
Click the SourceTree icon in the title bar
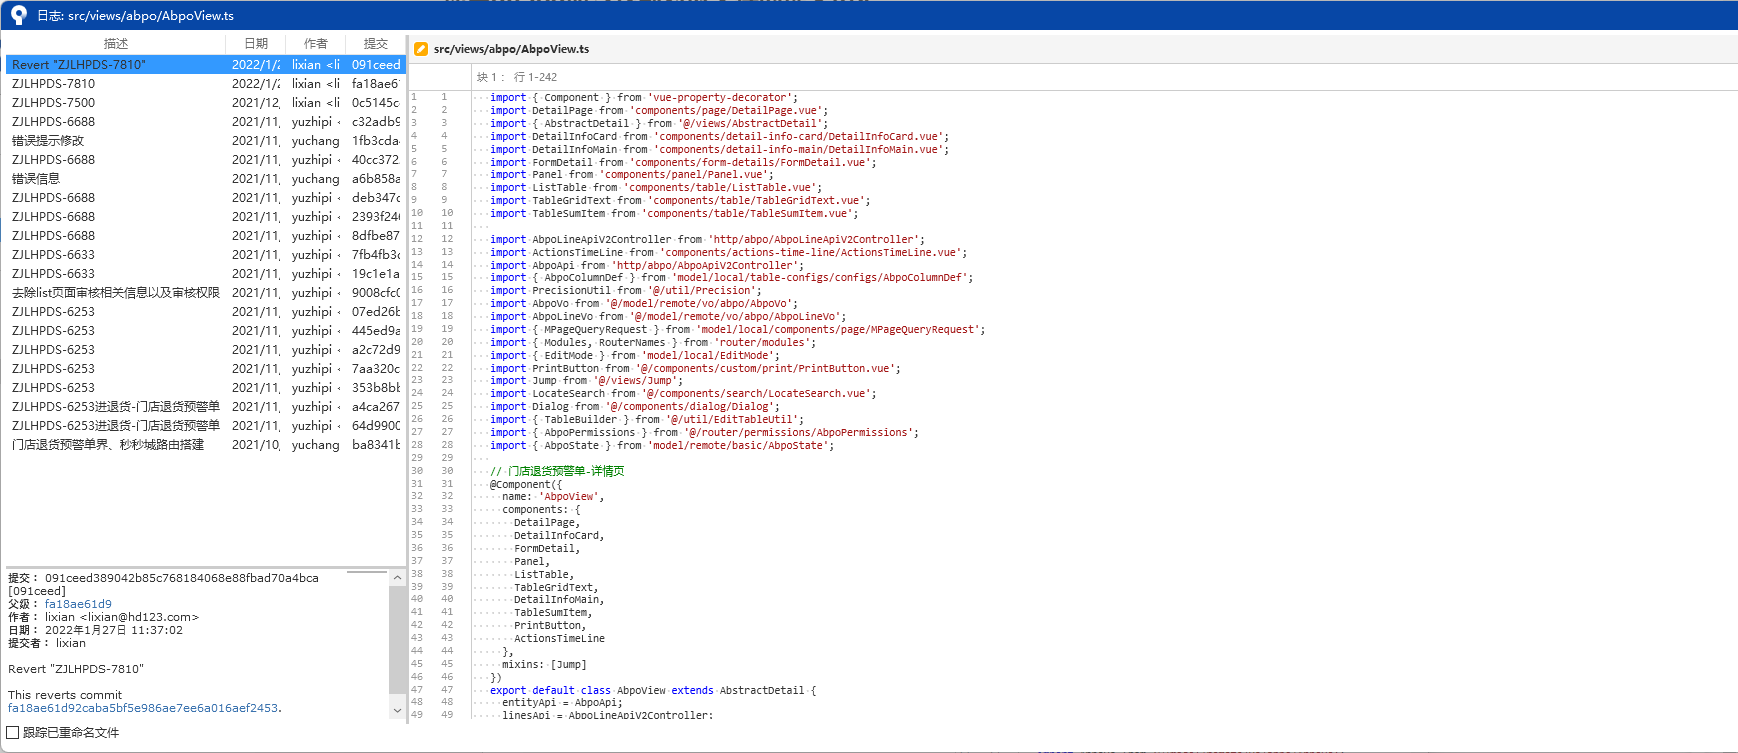[18, 15]
